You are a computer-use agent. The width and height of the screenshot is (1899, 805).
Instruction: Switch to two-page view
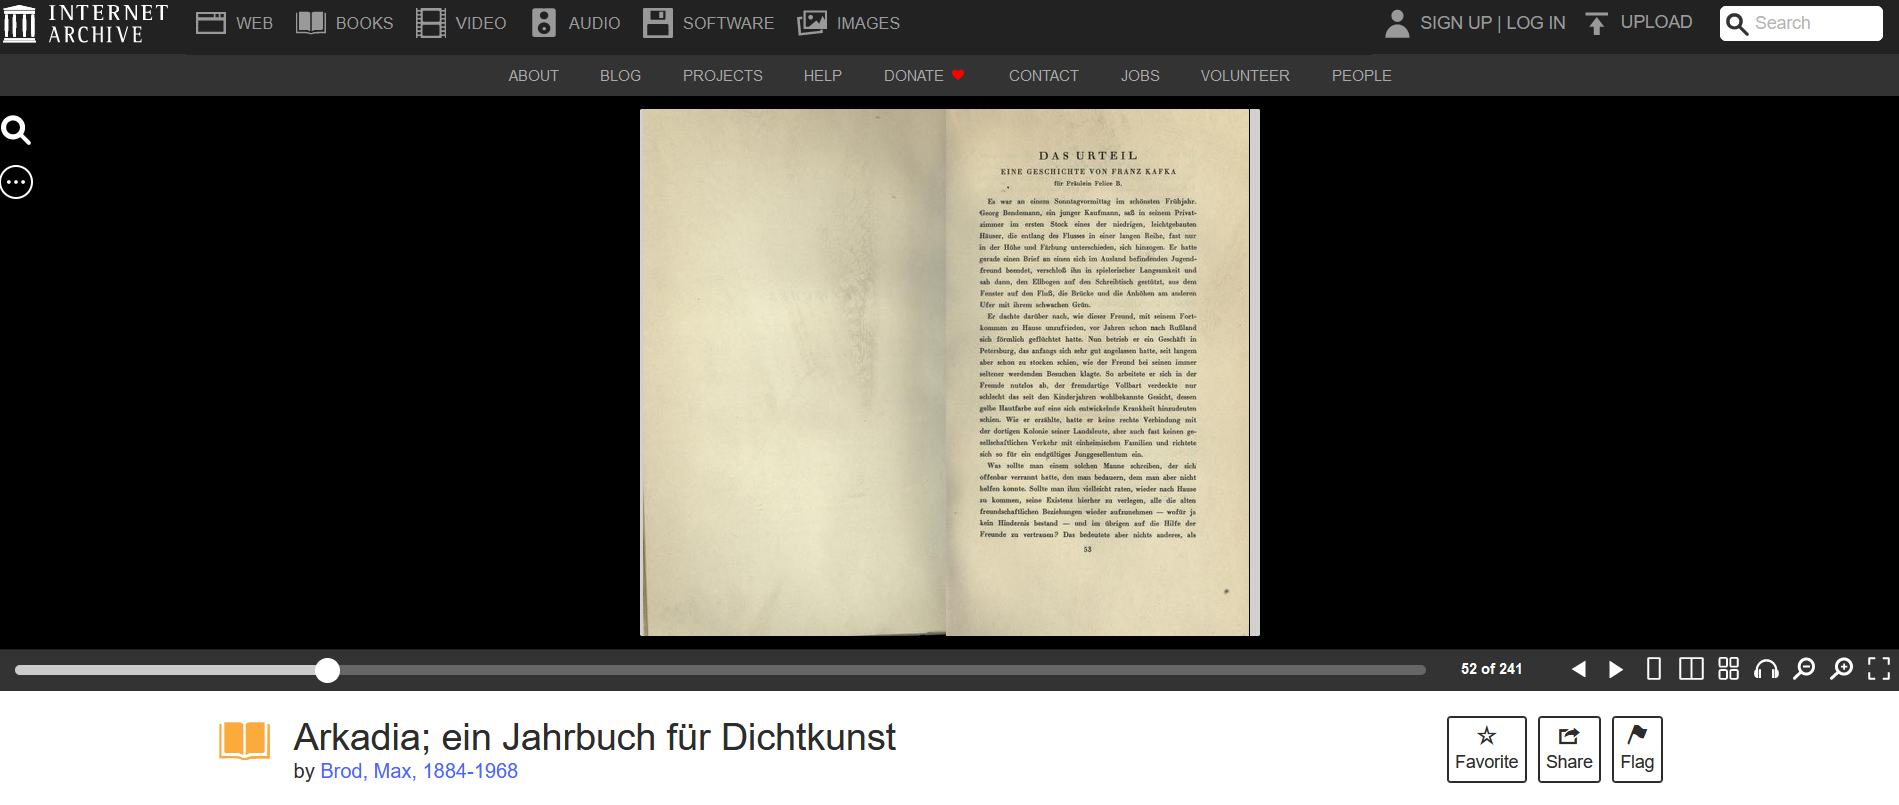(x=1691, y=669)
